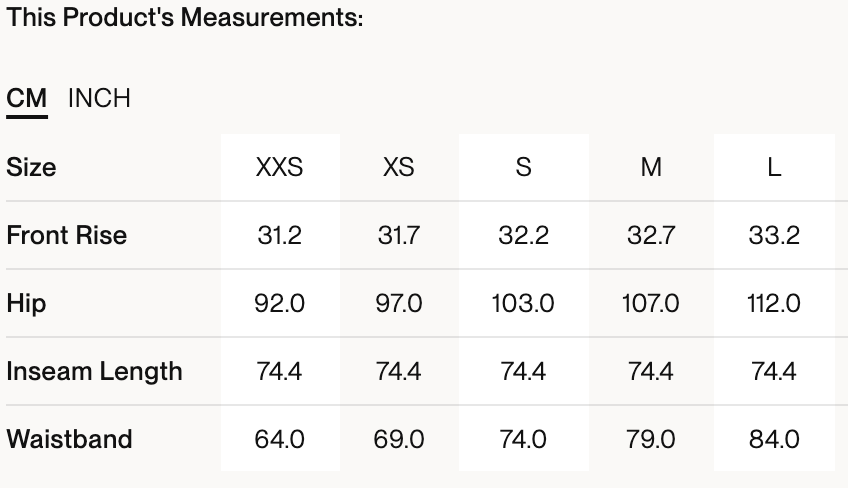The height and width of the screenshot is (488, 848).
Task: Click the M Waistband value 79.0
Action: (x=651, y=439)
